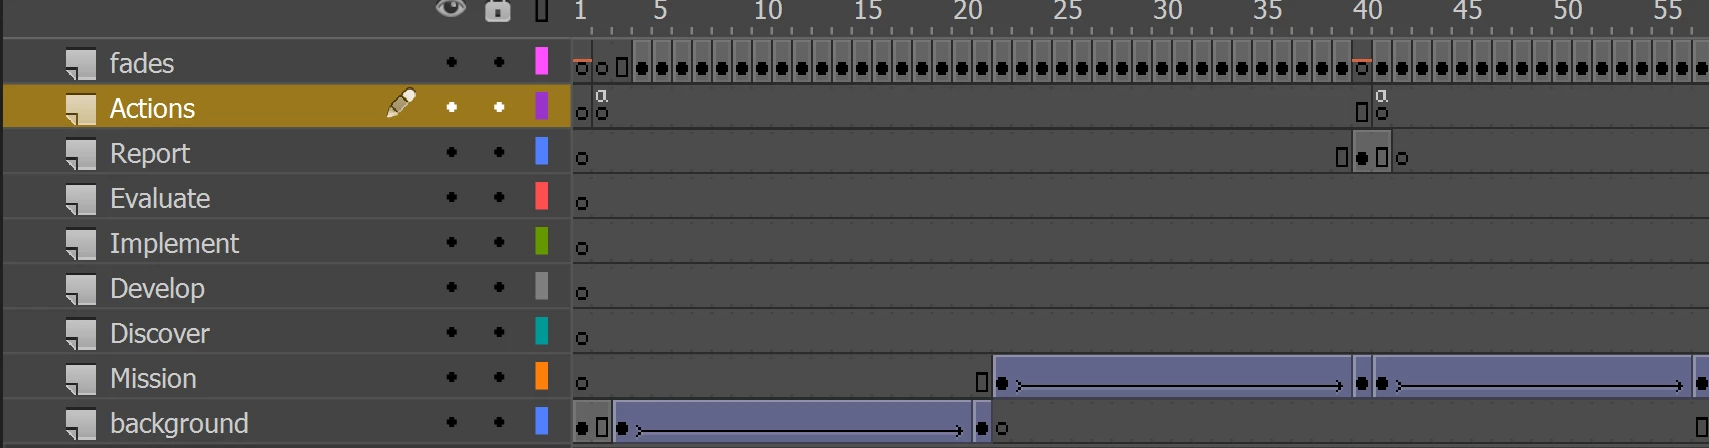Click the outline column header icon

click(541, 11)
